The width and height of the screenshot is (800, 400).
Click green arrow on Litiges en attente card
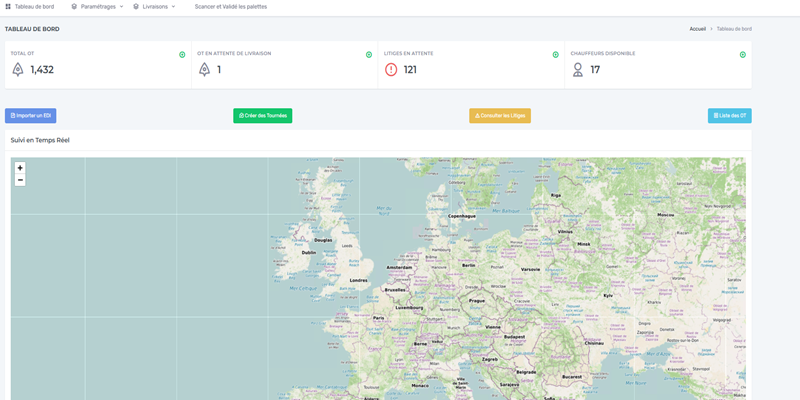click(x=556, y=55)
